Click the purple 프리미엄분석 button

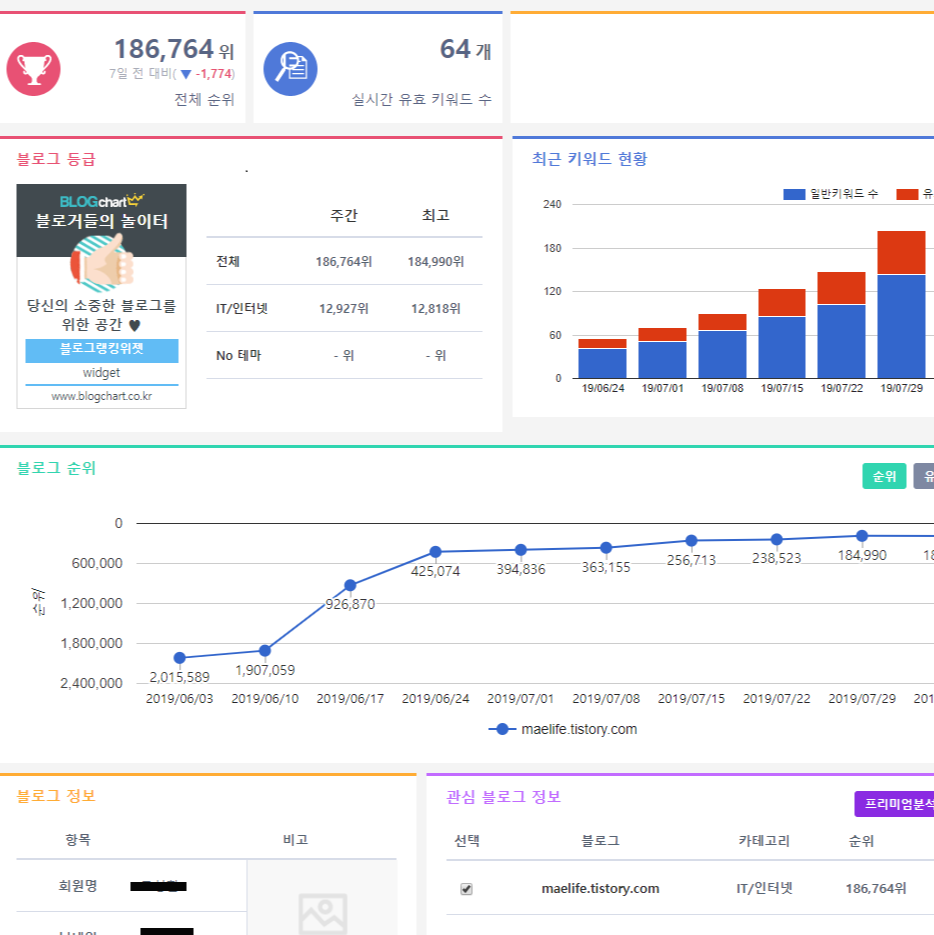click(894, 804)
